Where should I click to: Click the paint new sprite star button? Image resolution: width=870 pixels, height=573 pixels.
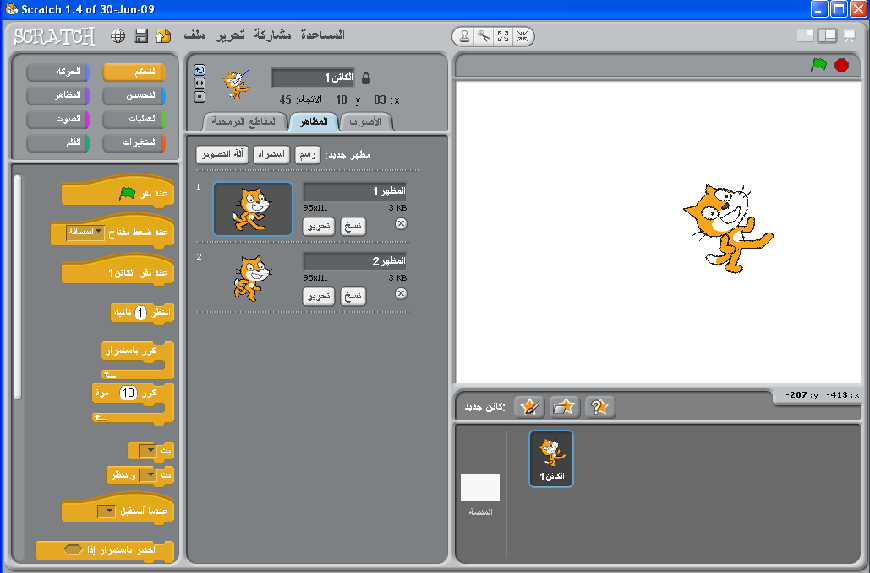click(530, 406)
